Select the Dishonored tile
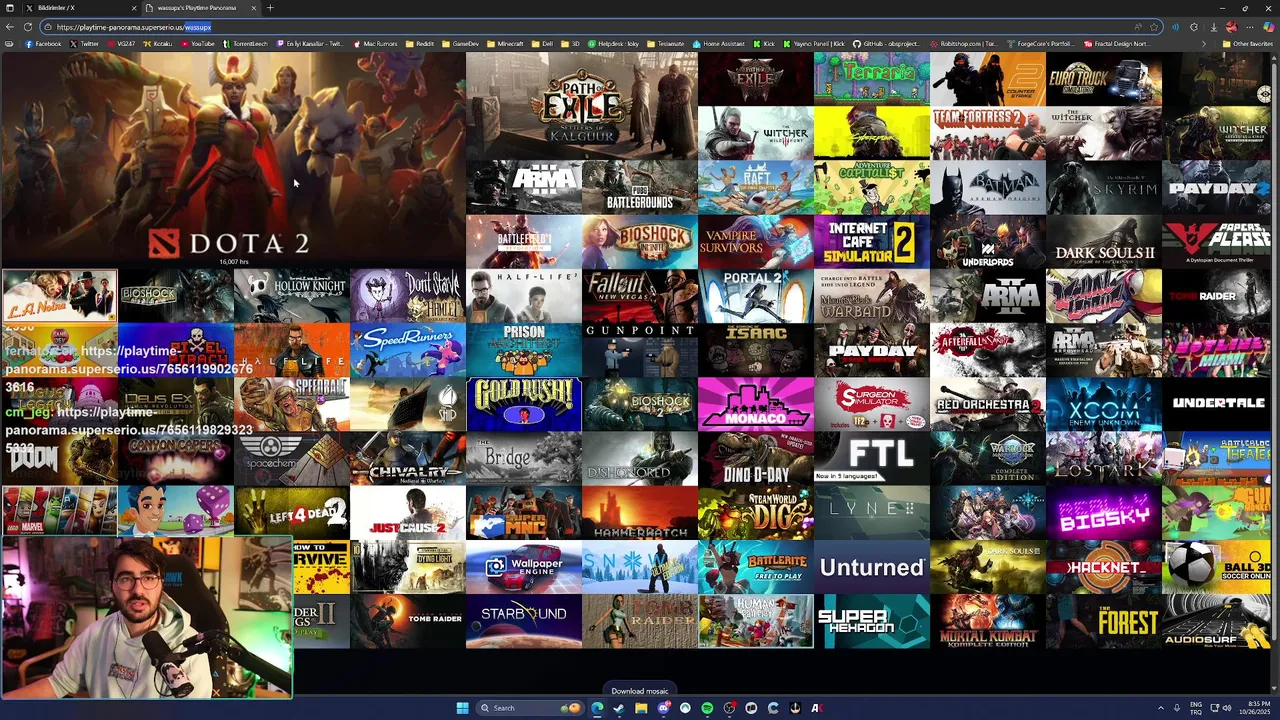1280x720 pixels. click(640, 458)
